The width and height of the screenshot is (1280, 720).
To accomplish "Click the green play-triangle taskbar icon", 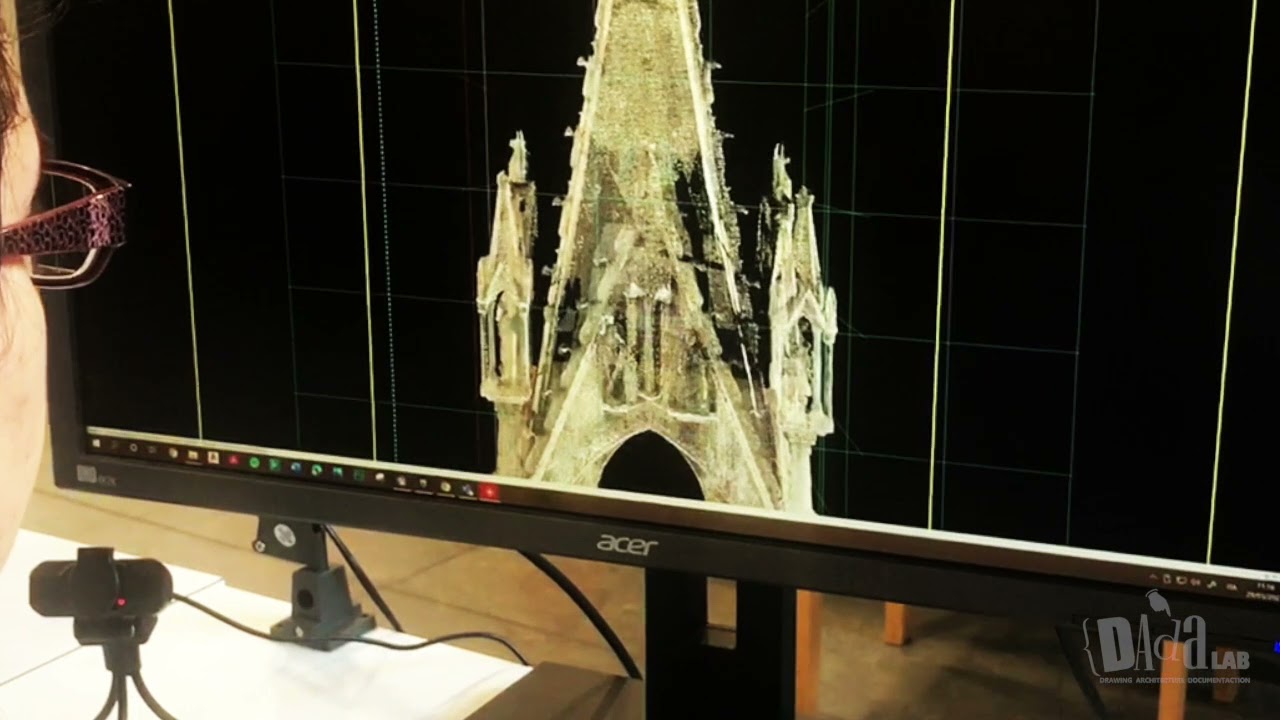I will pos(275,465).
